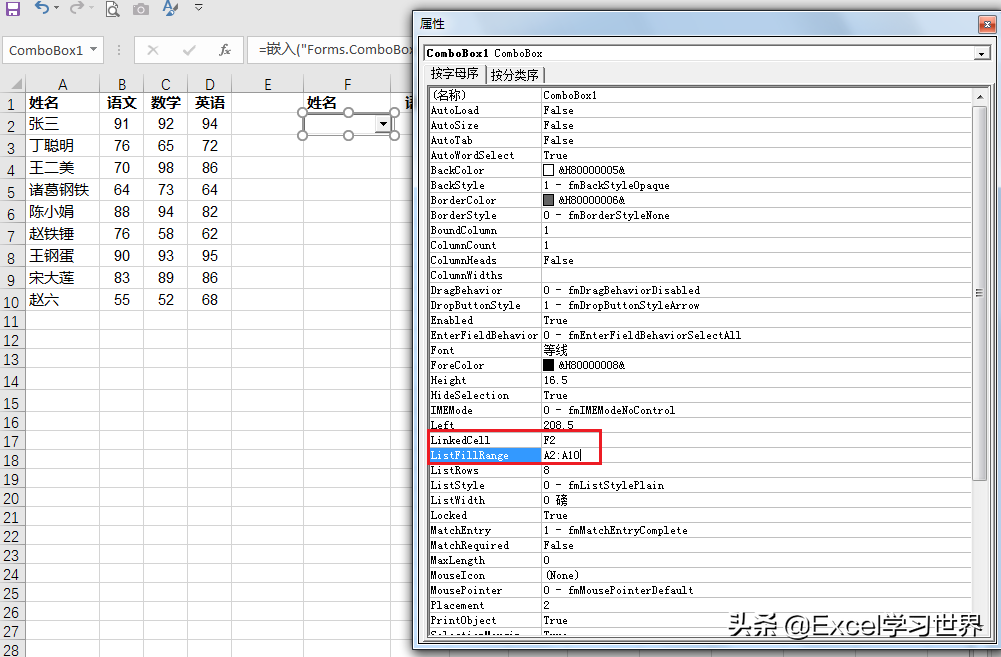This screenshot has width=1001, height=657.
Task: Click the Insert Function fx icon
Action: 225,50
